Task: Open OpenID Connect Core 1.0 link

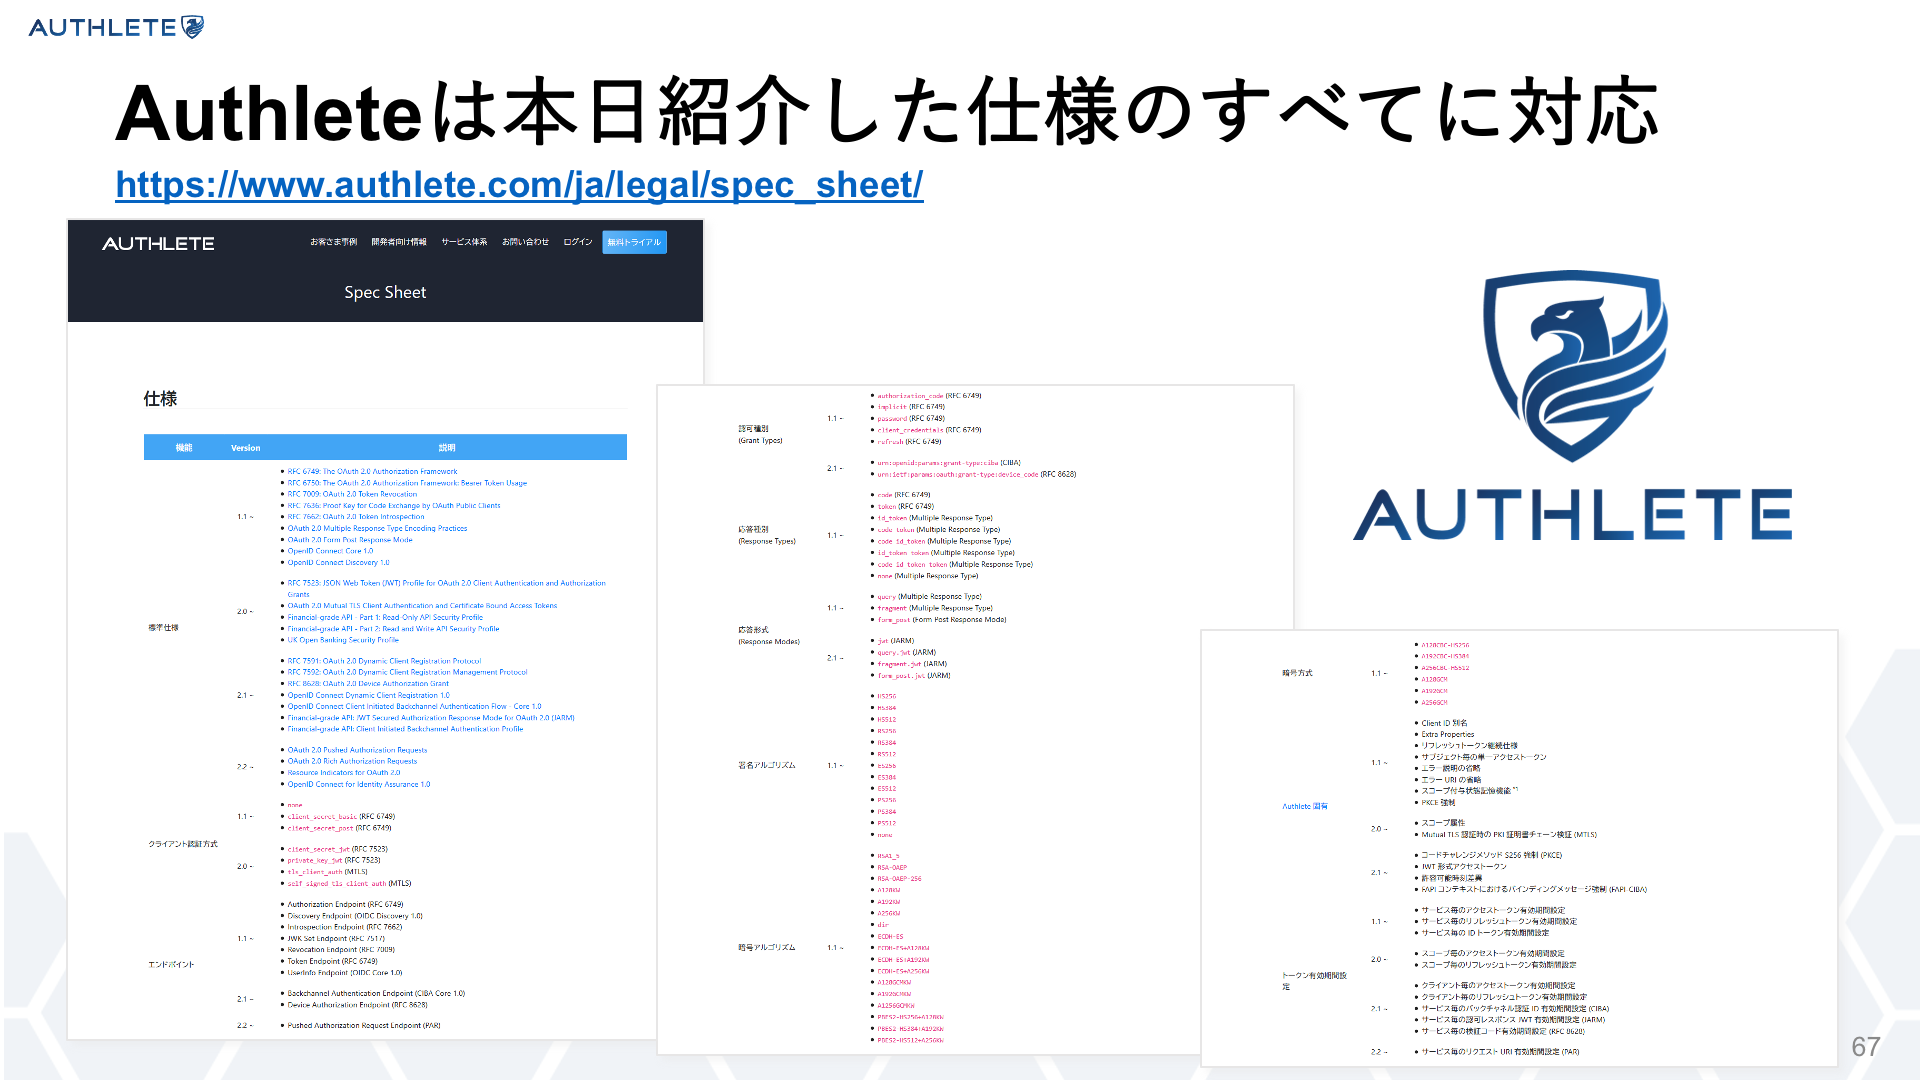Action: coord(330,551)
